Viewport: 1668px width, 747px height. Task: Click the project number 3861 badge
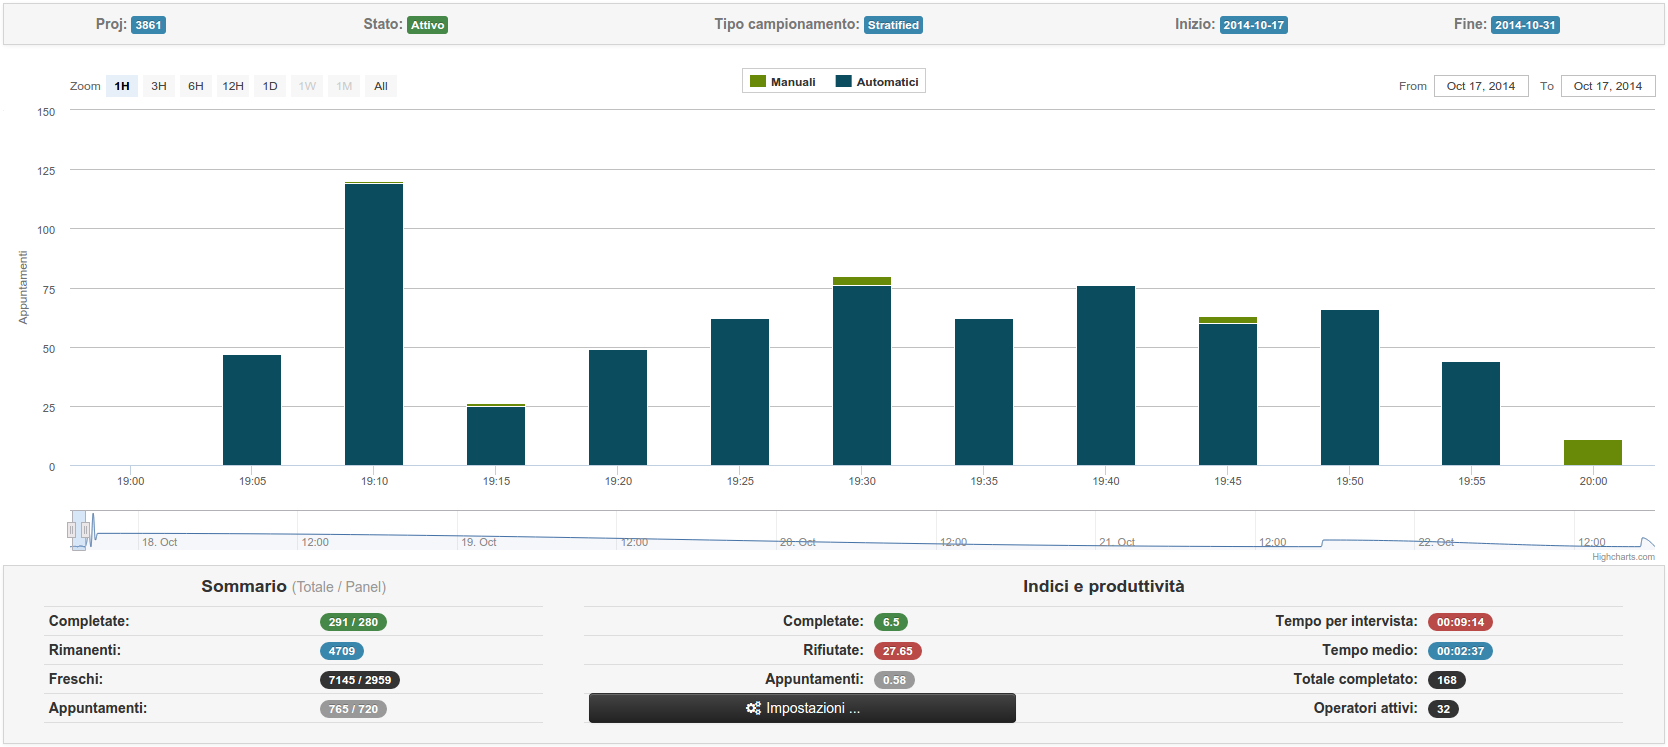coord(148,25)
